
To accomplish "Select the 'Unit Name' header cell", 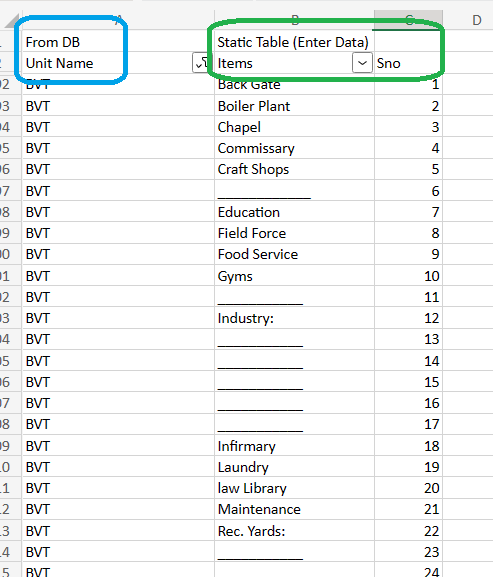I will pyautogui.click(x=118, y=63).
